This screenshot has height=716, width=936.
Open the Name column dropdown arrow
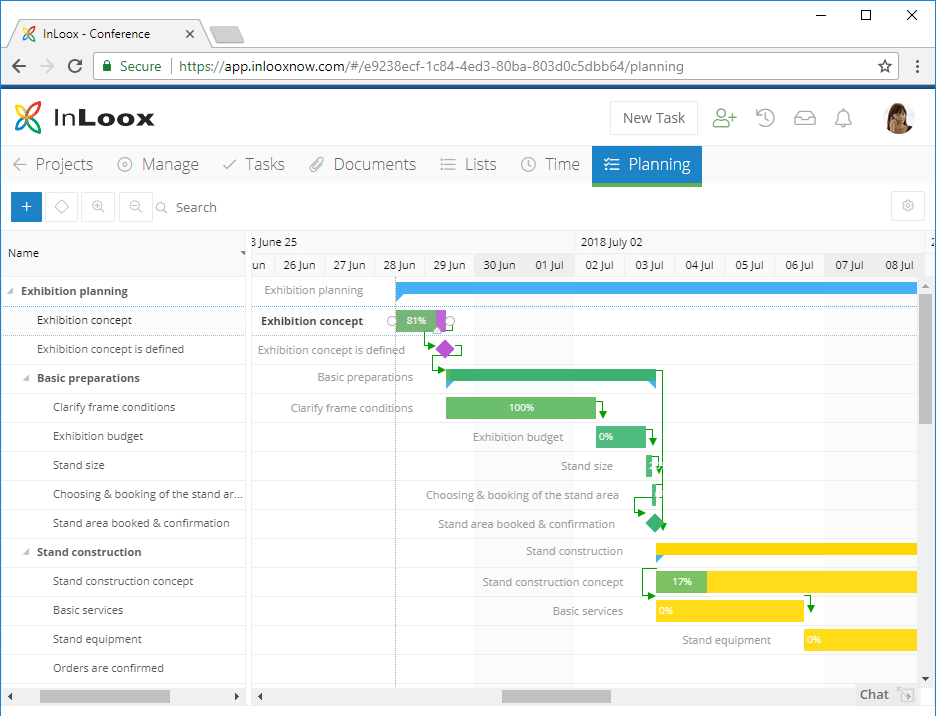[242, 253]
